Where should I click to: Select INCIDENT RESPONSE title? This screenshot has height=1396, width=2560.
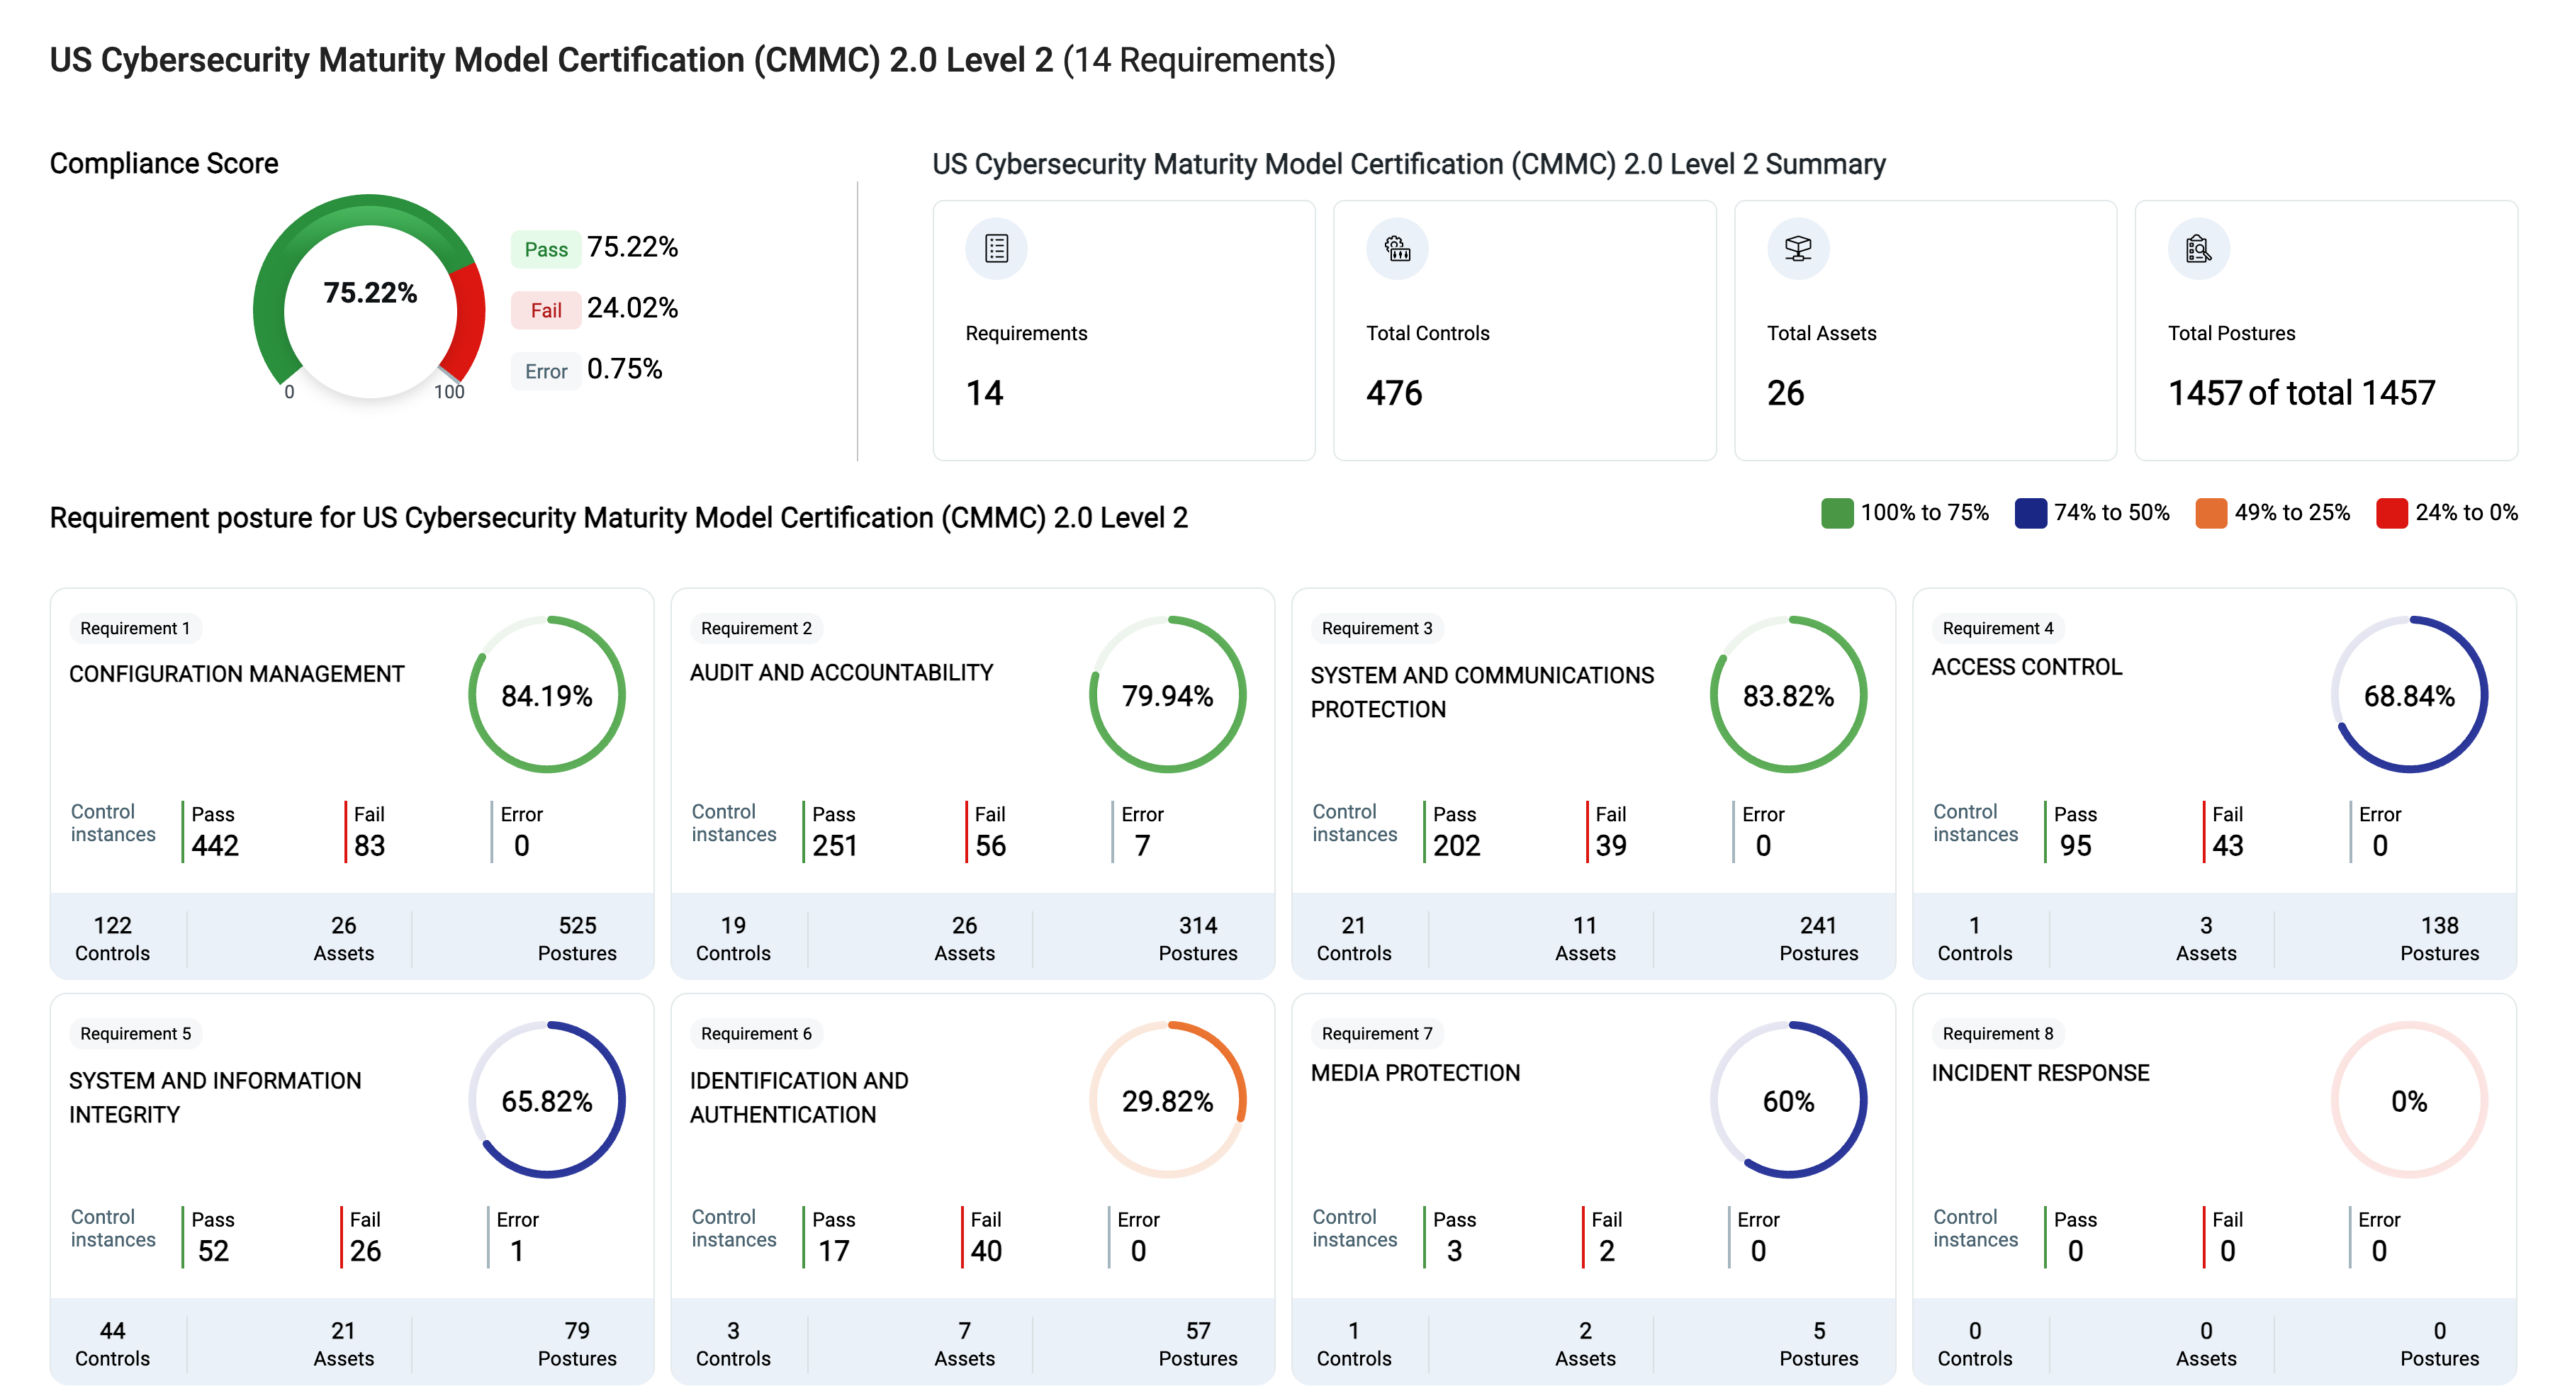(2040, 1073)
